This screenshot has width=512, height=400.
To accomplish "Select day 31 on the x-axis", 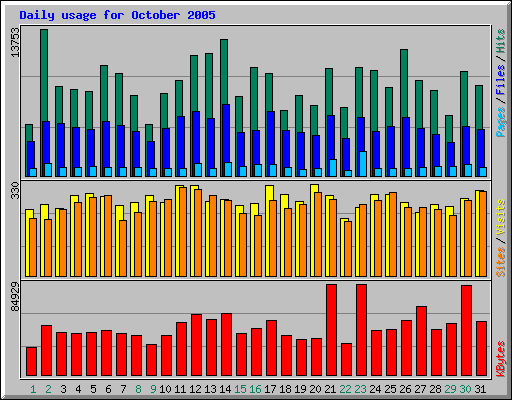I will [480, 389].
